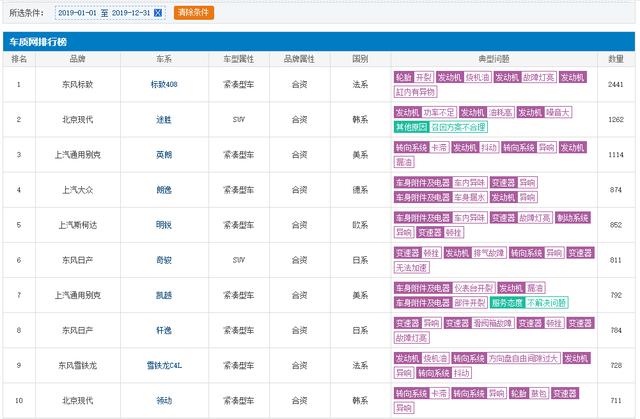Select the 车型属性 column header
Image resolution: width=640 pixels, height=419 pixels.
point(238,59)
